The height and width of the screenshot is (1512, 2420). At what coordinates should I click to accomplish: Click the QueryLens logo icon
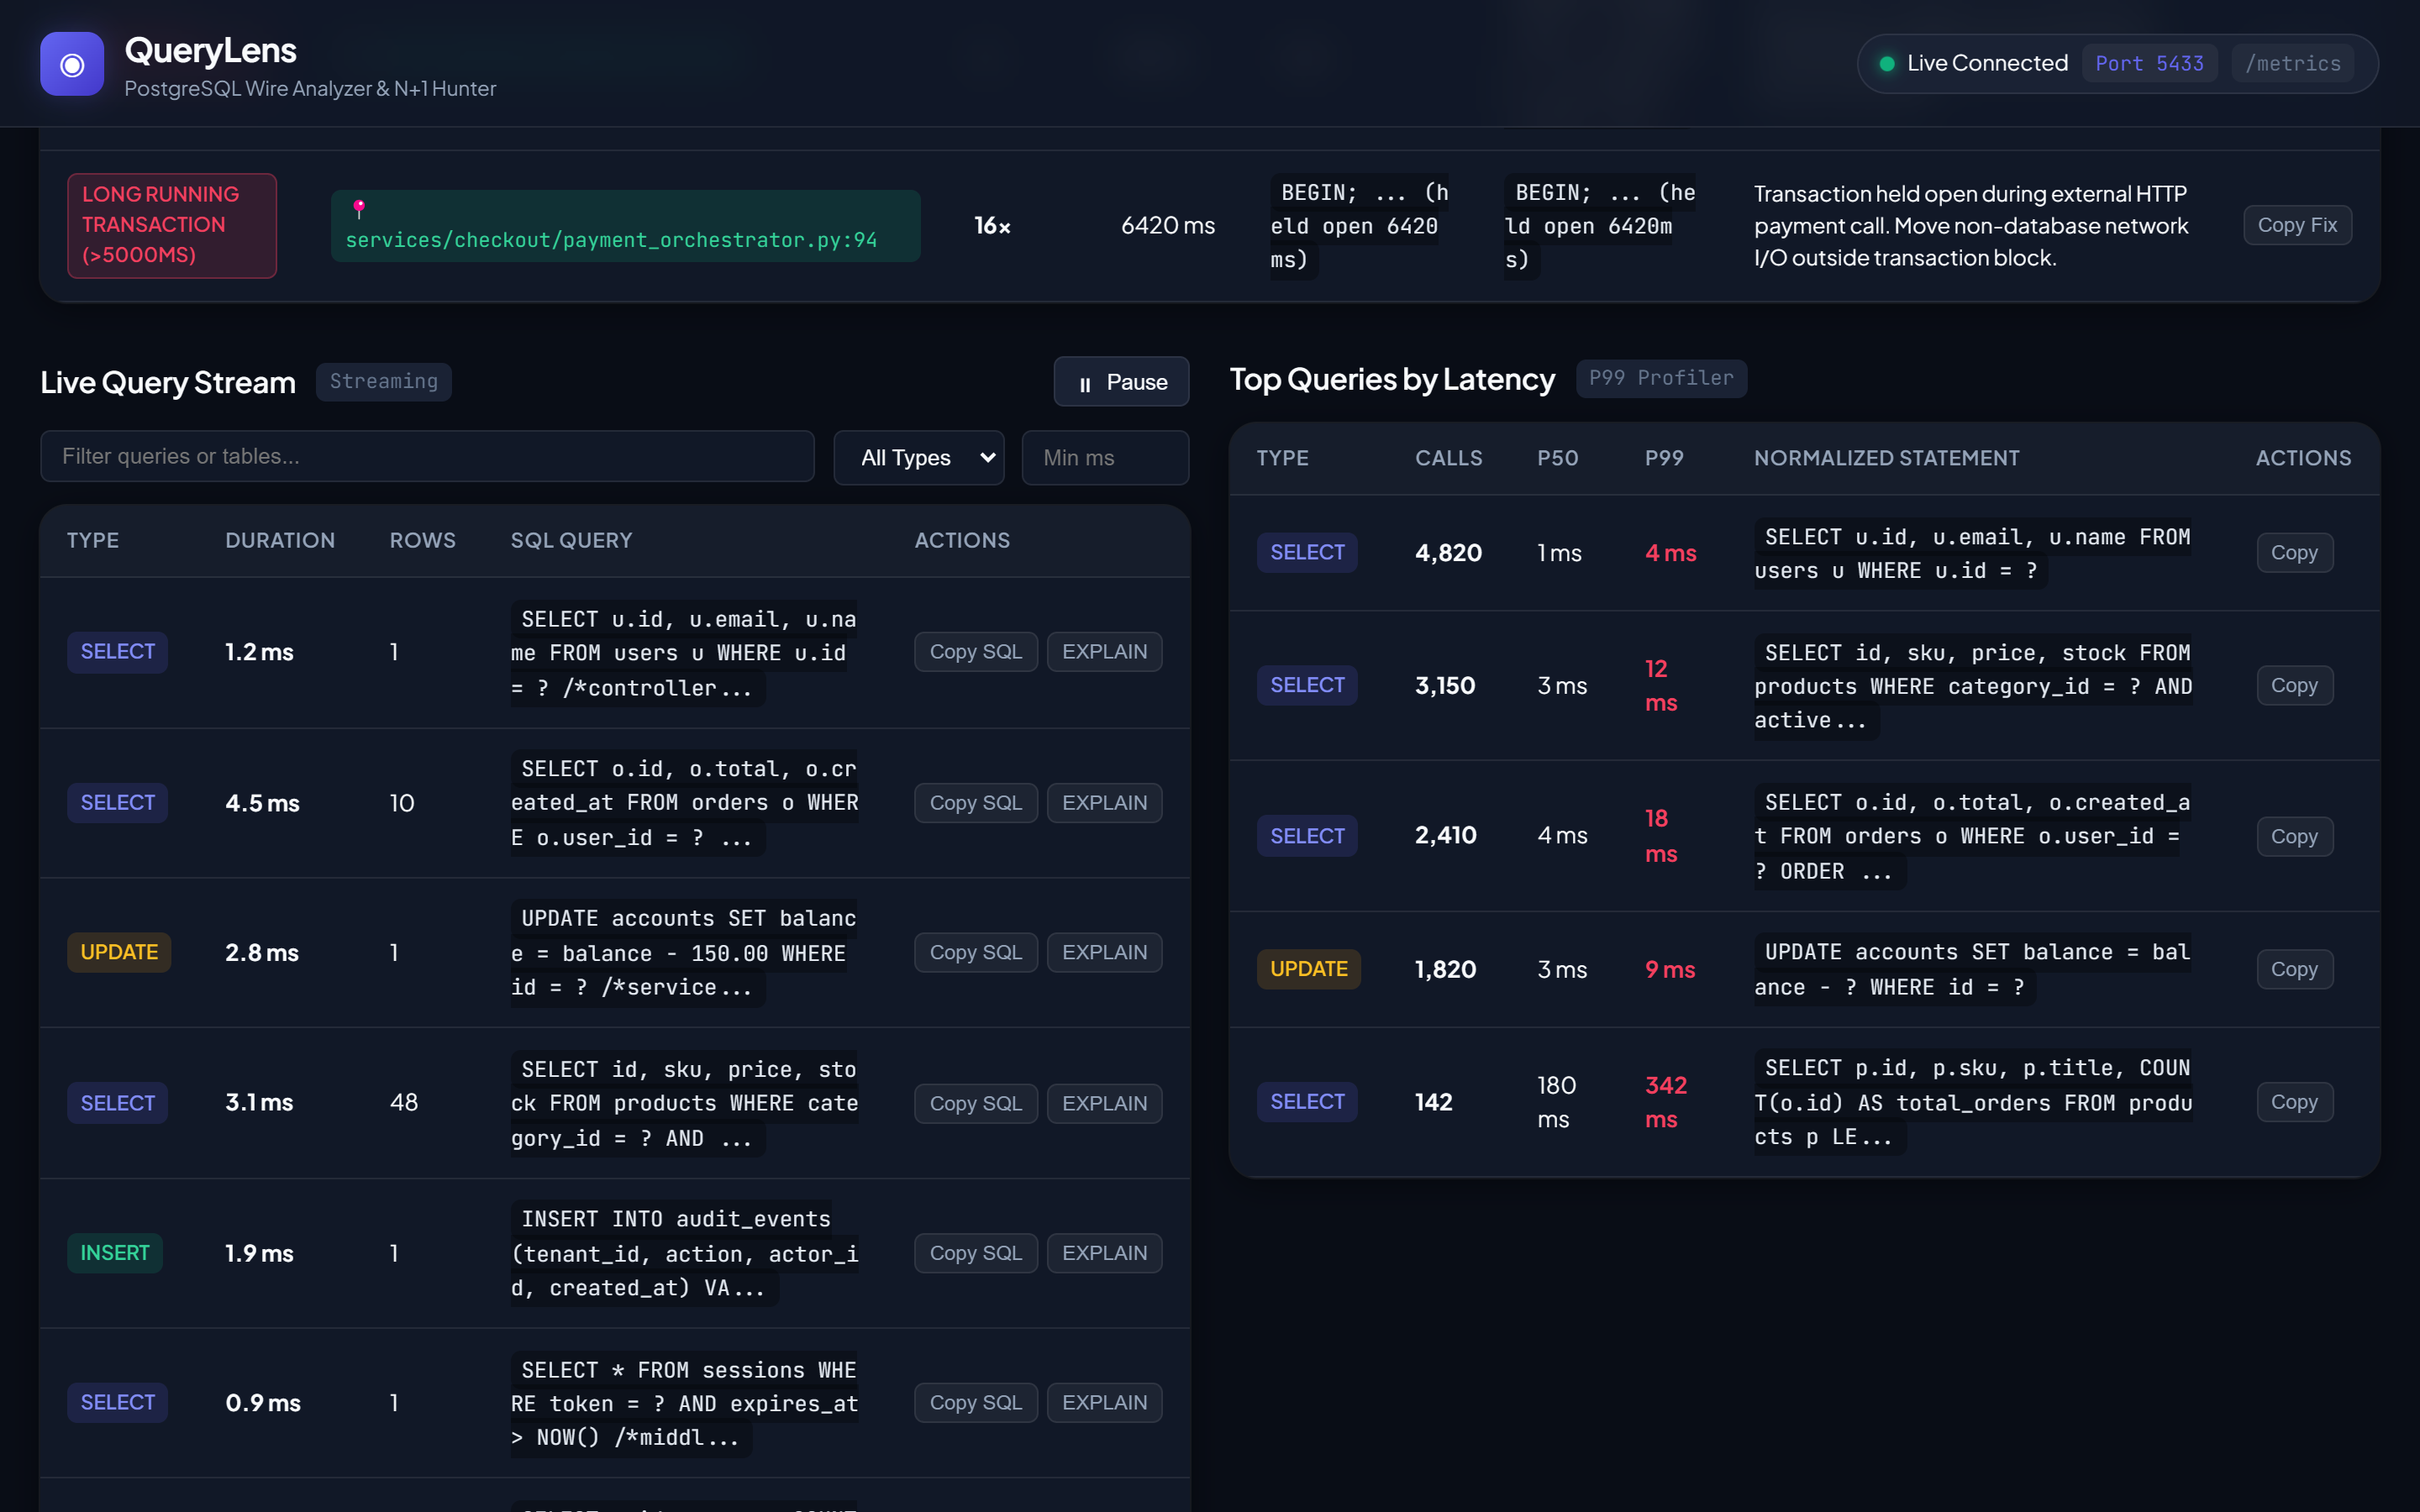point(72,64)
